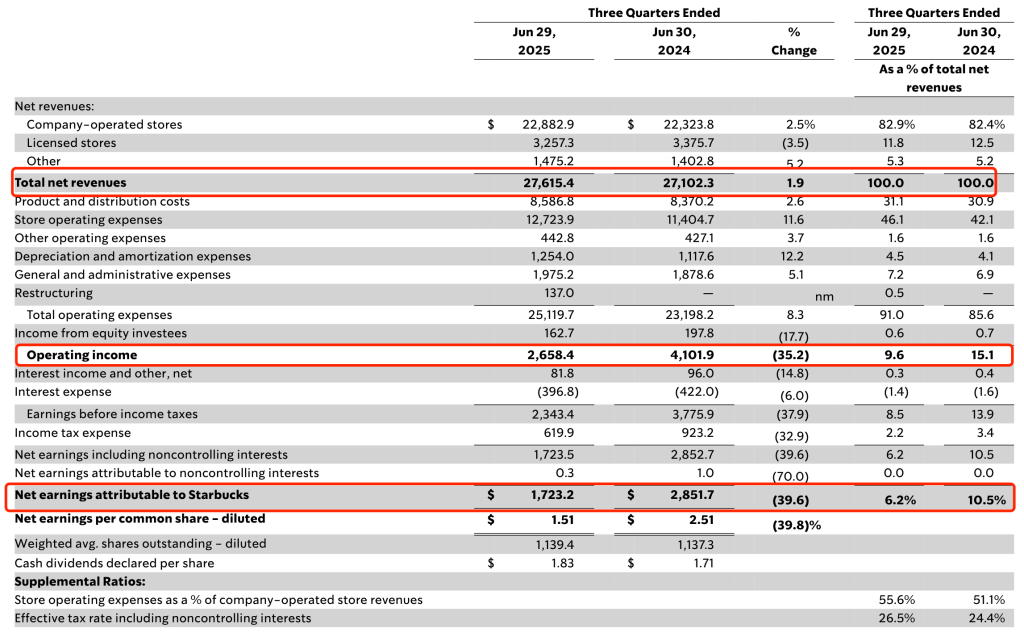
Task: Click the 2,851.7 Starbucks net earnings figure
Action: (692, 495)
